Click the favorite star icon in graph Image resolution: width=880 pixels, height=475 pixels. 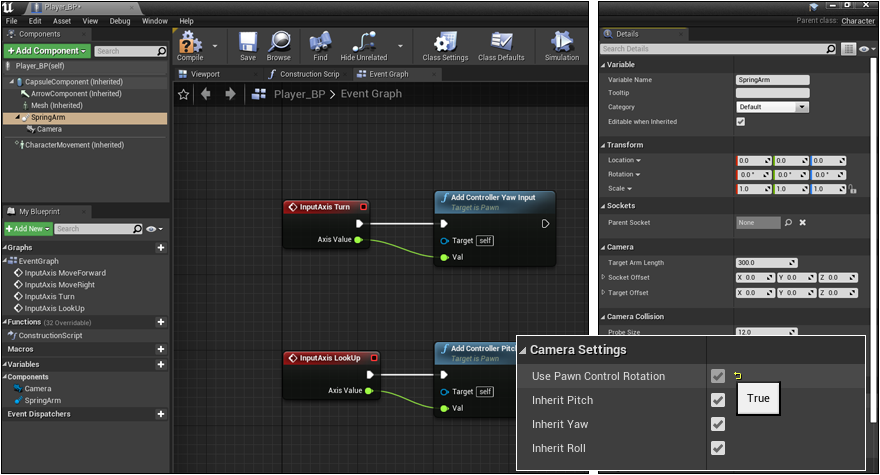pyautogui.click(x=184, y=94)
